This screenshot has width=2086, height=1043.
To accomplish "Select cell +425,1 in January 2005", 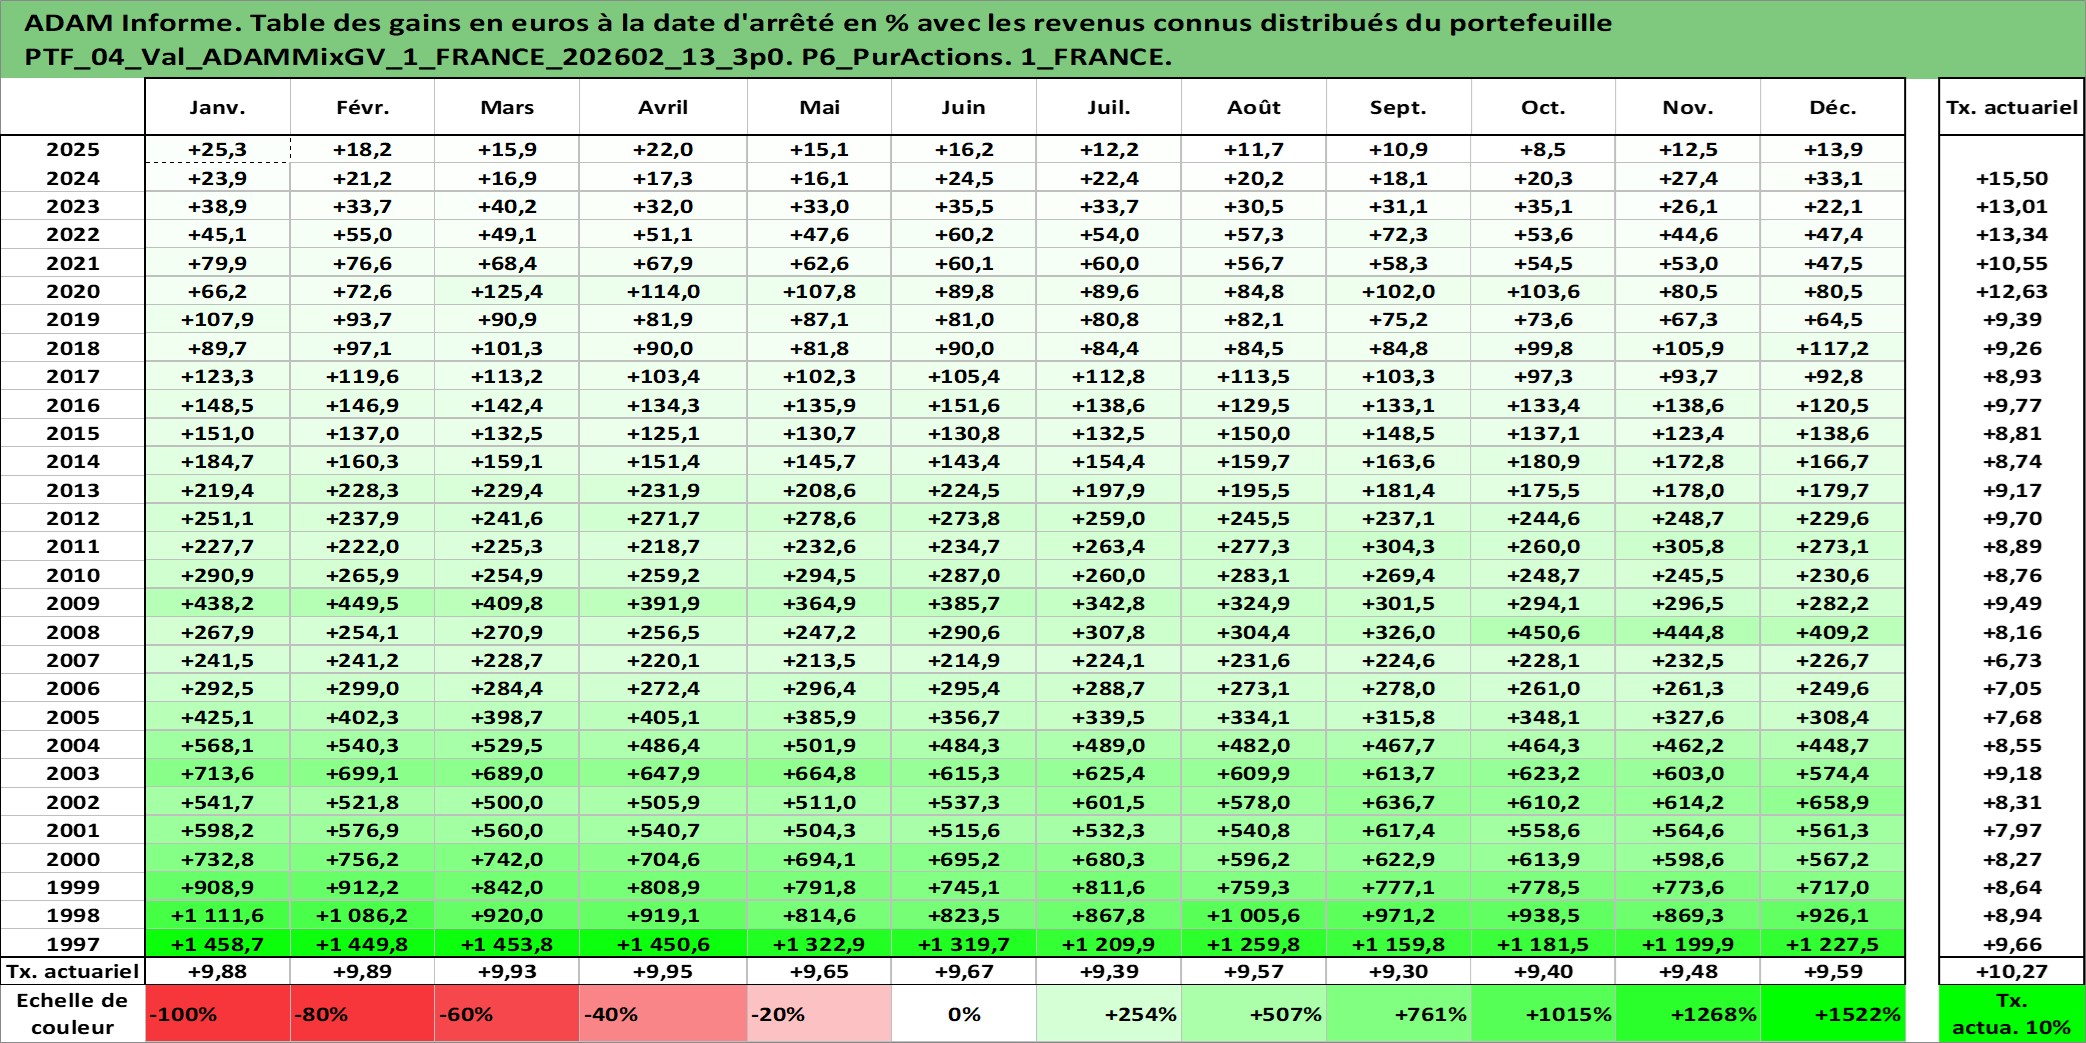I will click(x=217, y=717).
